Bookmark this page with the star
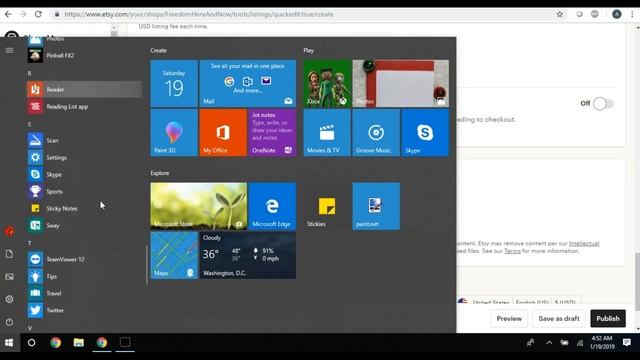The height and width of the screenshot is (360, 640). (x=560, y=14)
